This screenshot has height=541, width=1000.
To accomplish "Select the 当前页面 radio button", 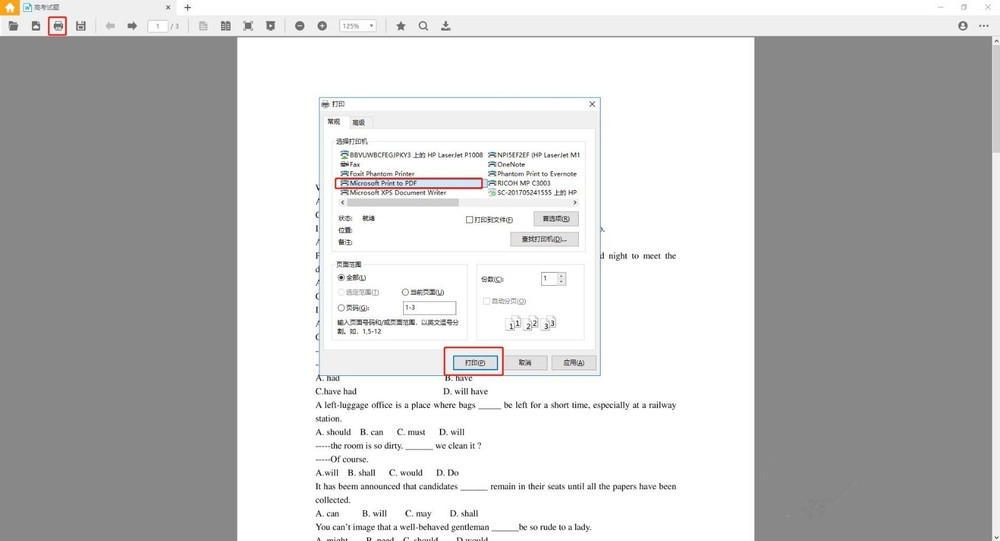I will point(405,292).
